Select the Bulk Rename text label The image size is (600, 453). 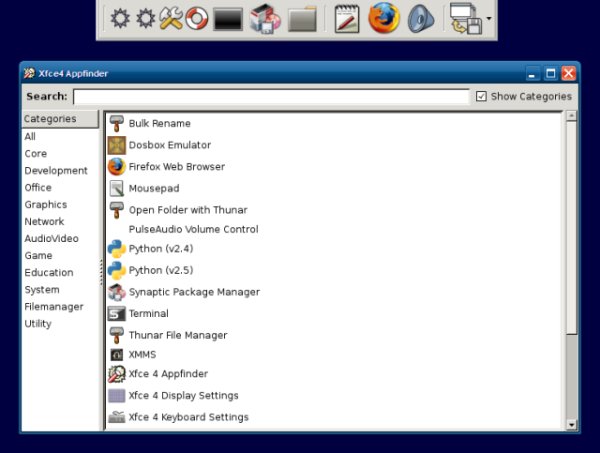click(160, 123)
